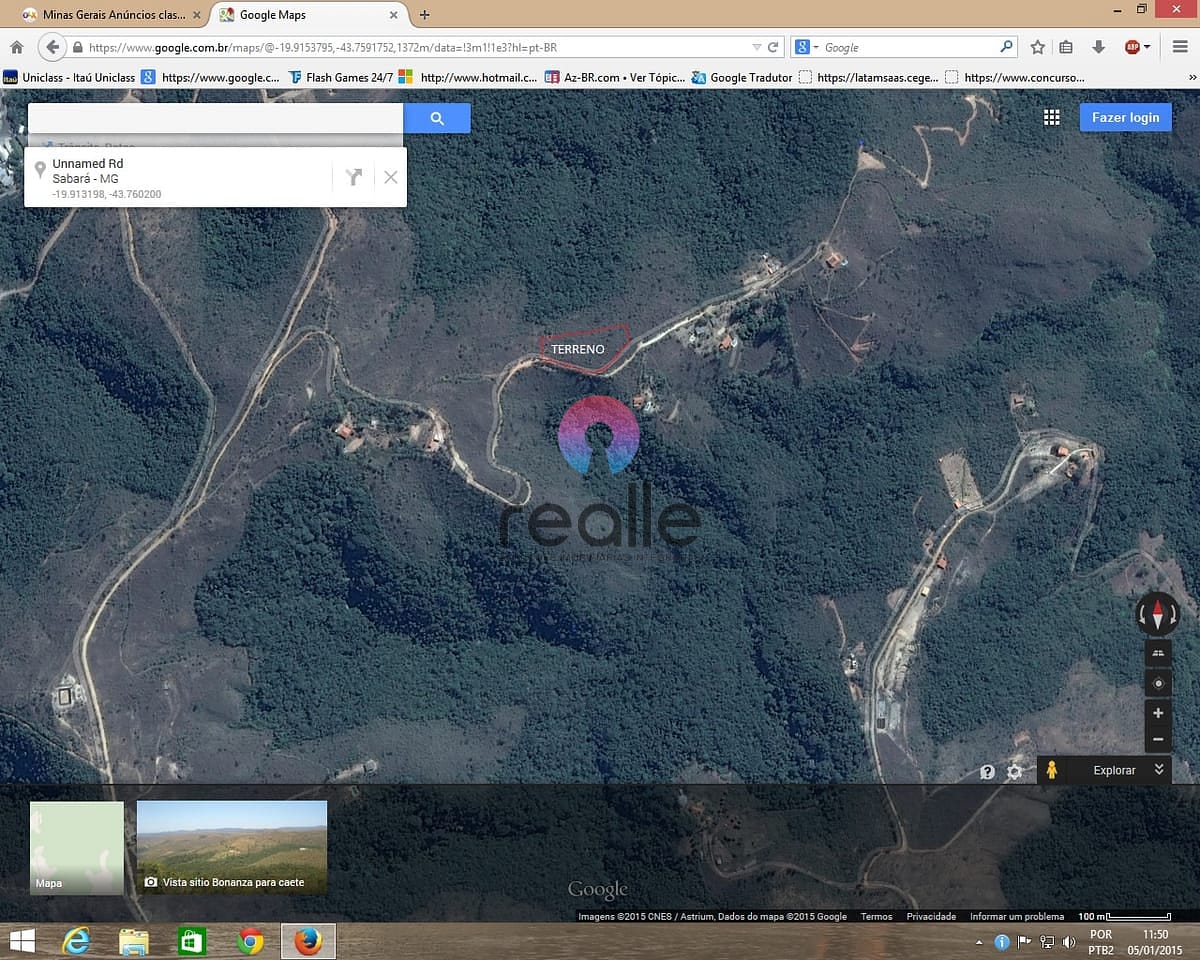
Task: Open Vista sitio Bonanza photo thumbnail
Action: click(232, 846)
